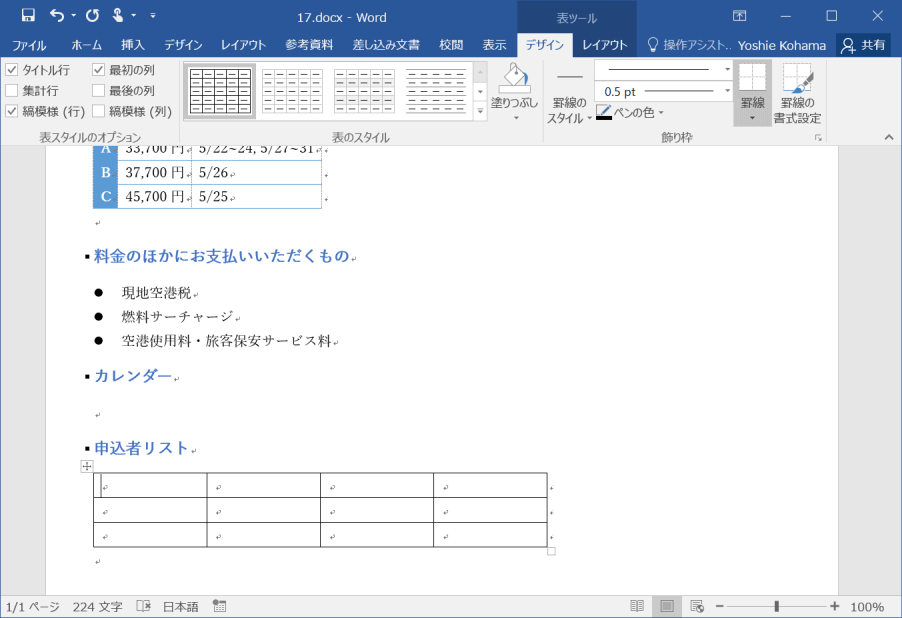
Task: Click the Ribbon Display Options icon
Action: [739, 16]
